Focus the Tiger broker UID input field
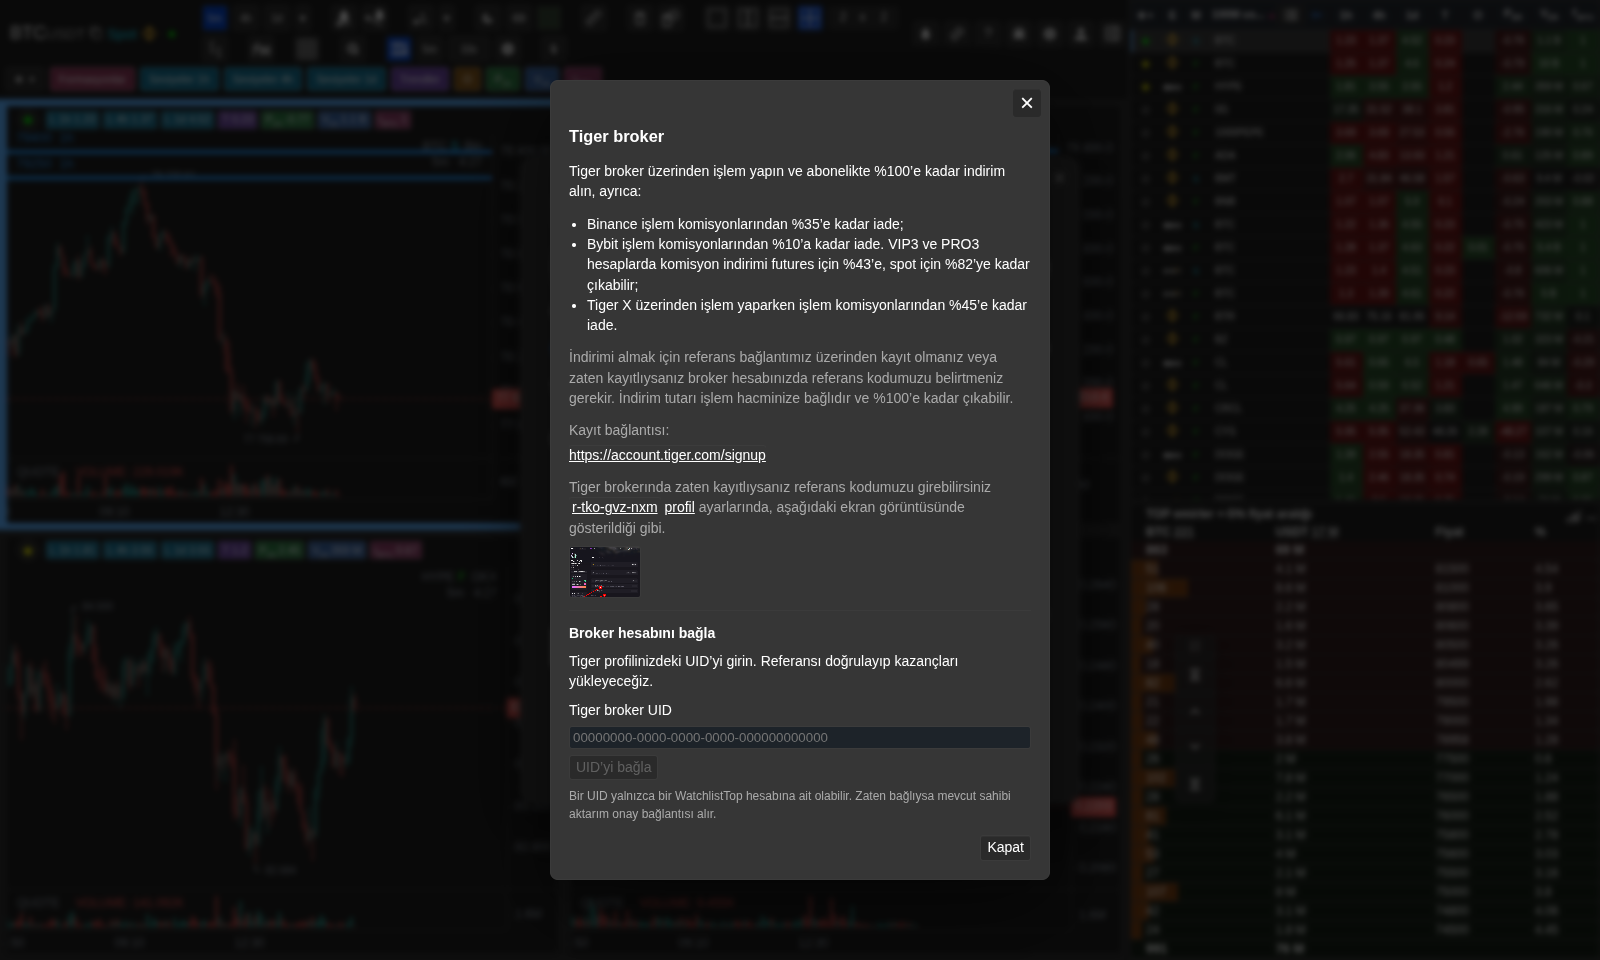The image size is (1600, 960). point(799,737)
